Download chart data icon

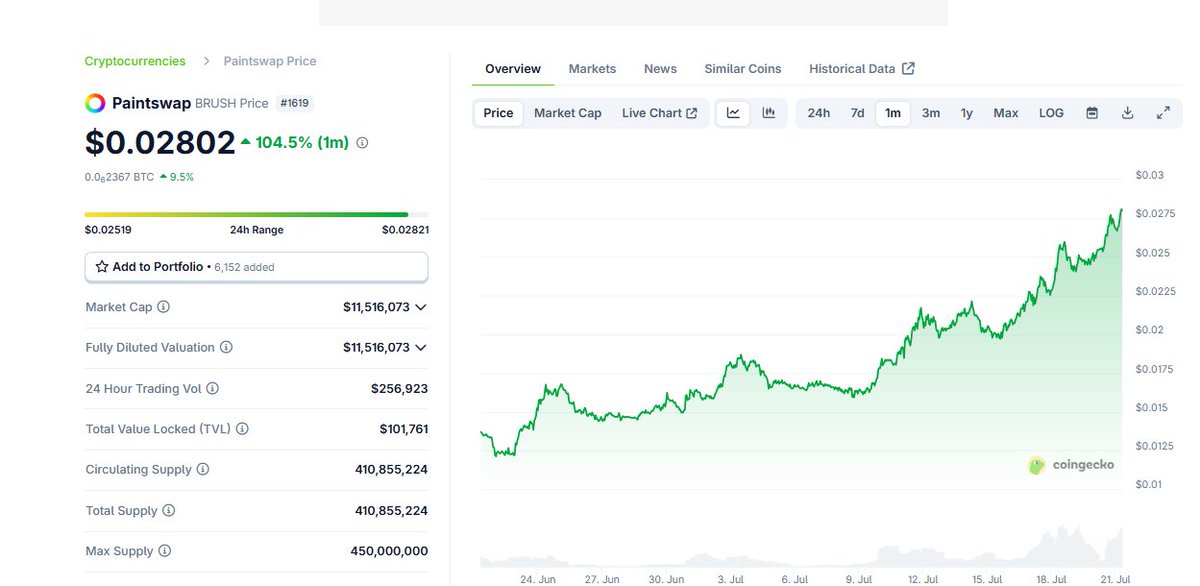coord(1127,113)
